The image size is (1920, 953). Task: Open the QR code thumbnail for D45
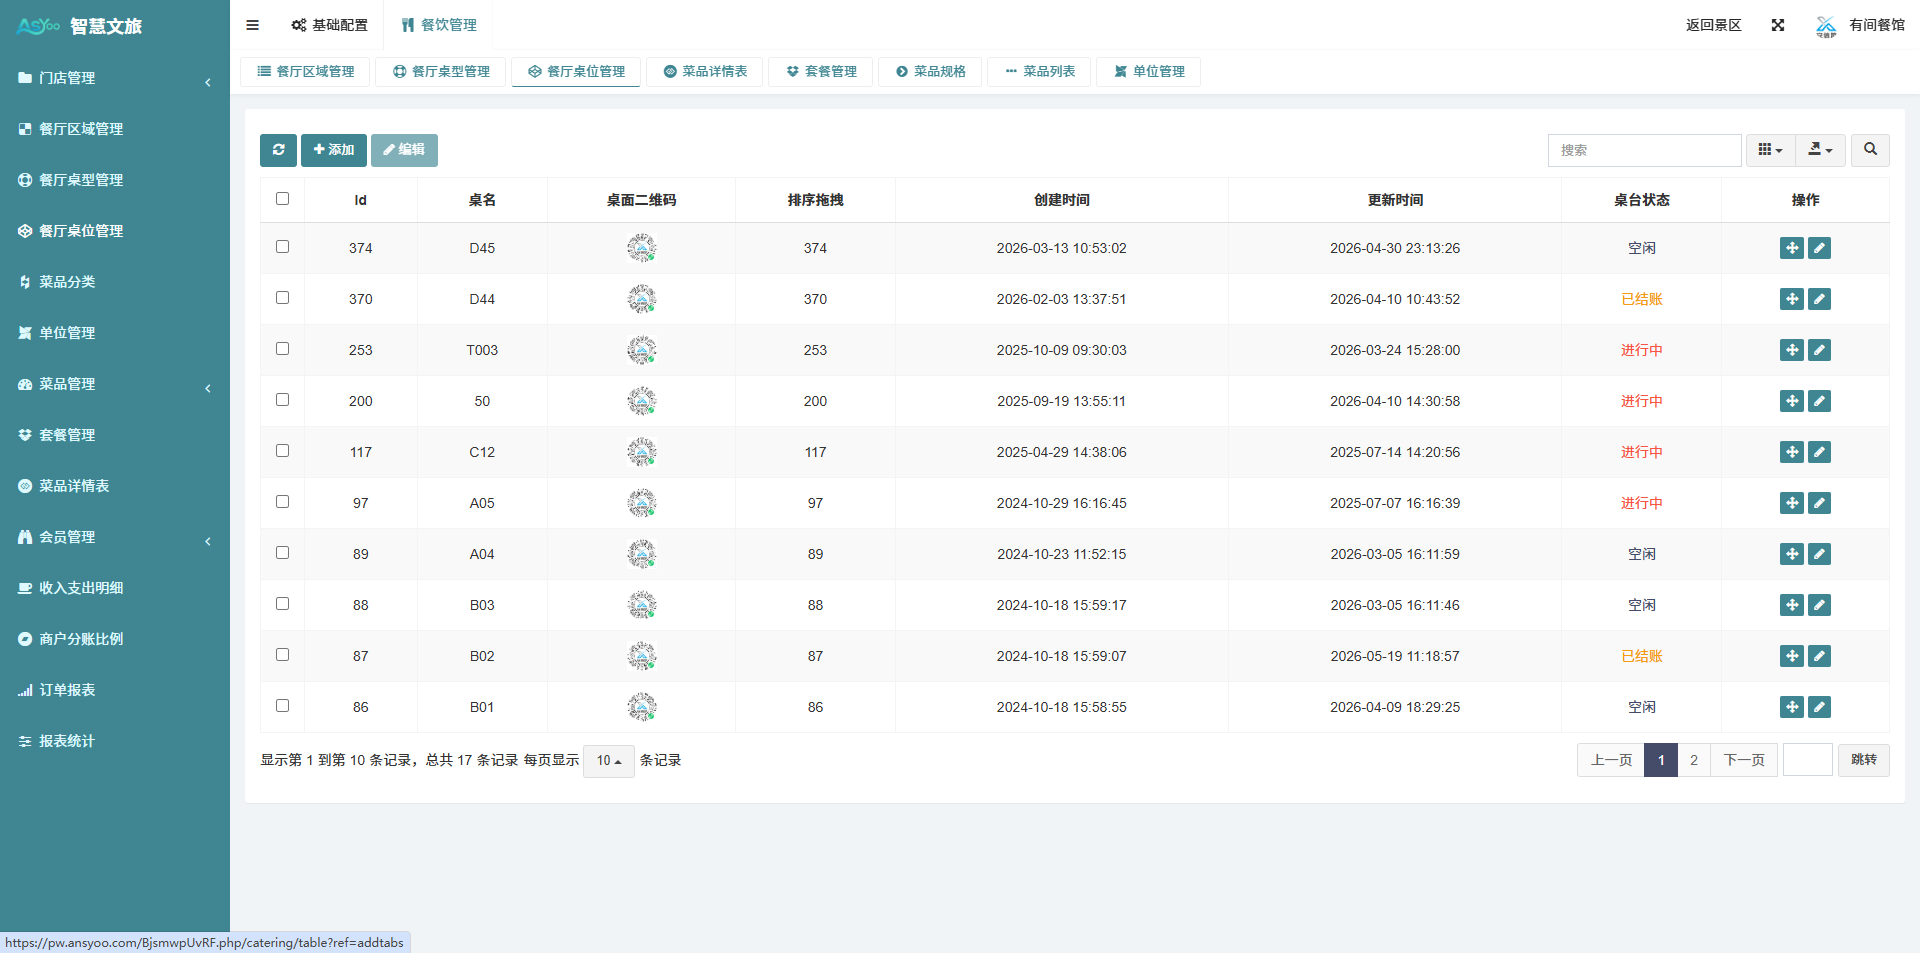641,248
